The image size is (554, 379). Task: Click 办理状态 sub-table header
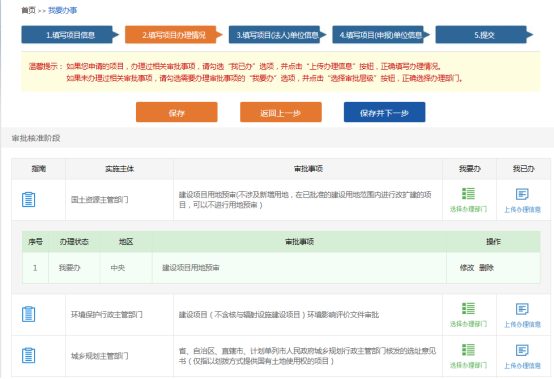pos(74,242)
